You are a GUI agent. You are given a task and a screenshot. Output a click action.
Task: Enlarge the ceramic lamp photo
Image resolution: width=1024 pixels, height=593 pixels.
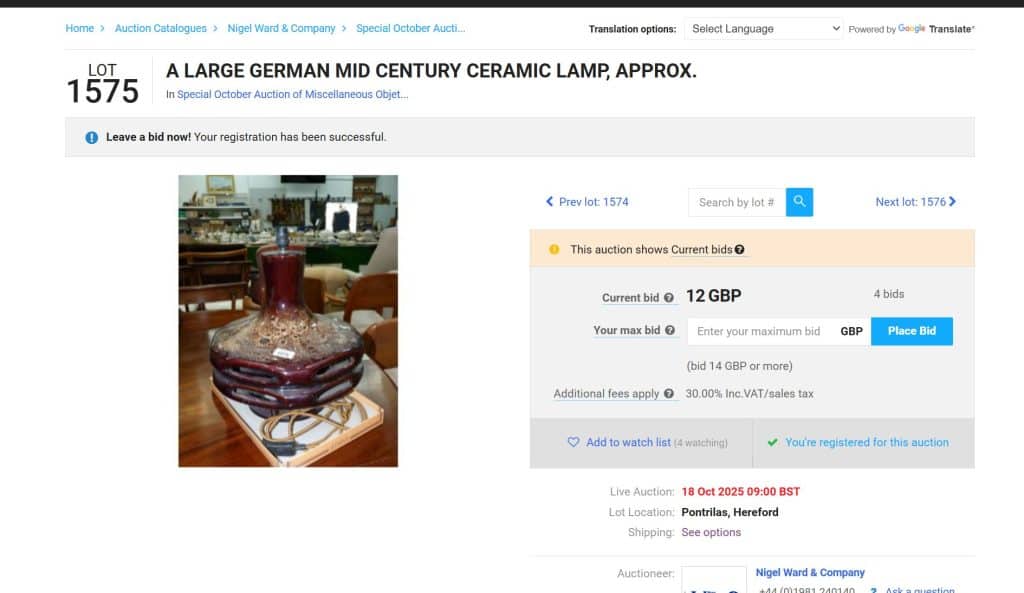coord(288,321)
